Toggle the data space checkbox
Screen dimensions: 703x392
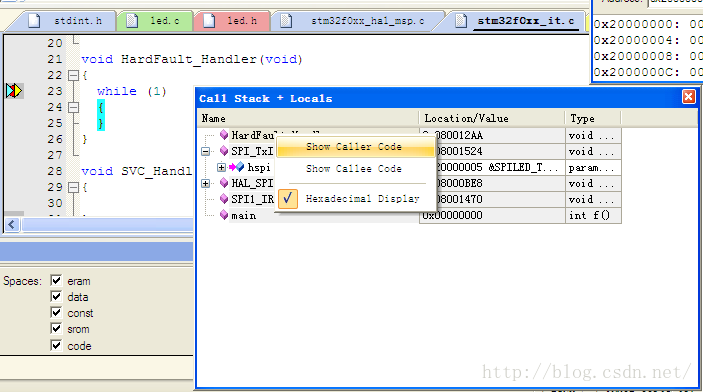click(x=56, y=296)
